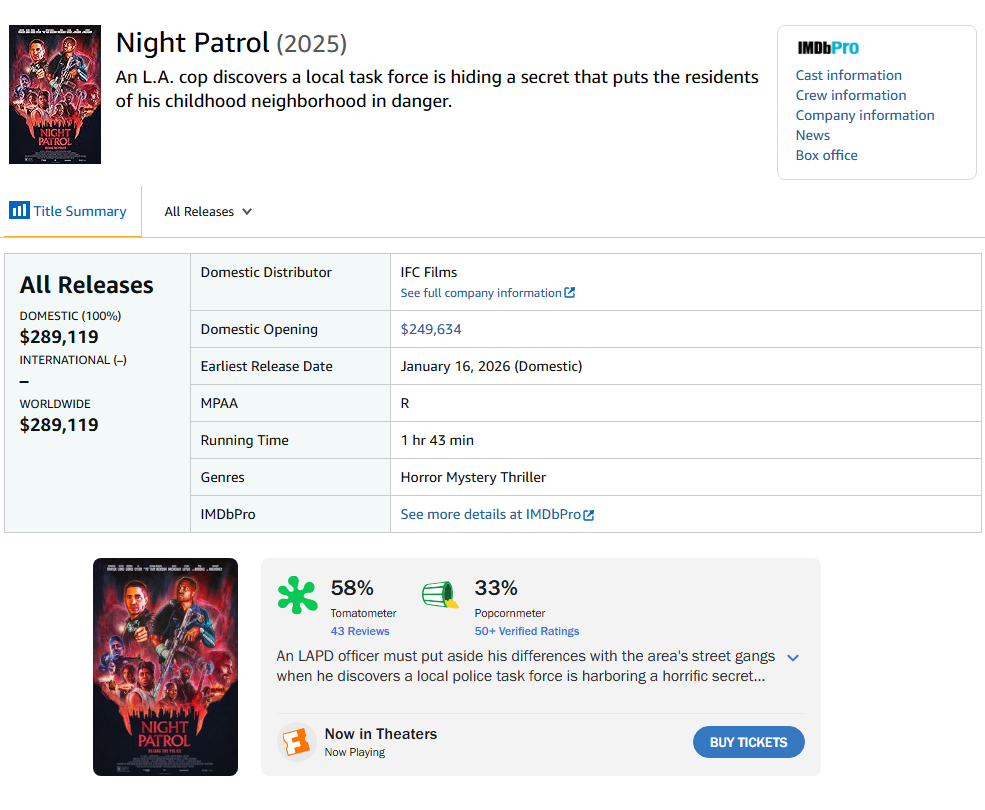Open Crew information link
The width and height of the screenshot is (985, 810).
[x=851, y=96]
